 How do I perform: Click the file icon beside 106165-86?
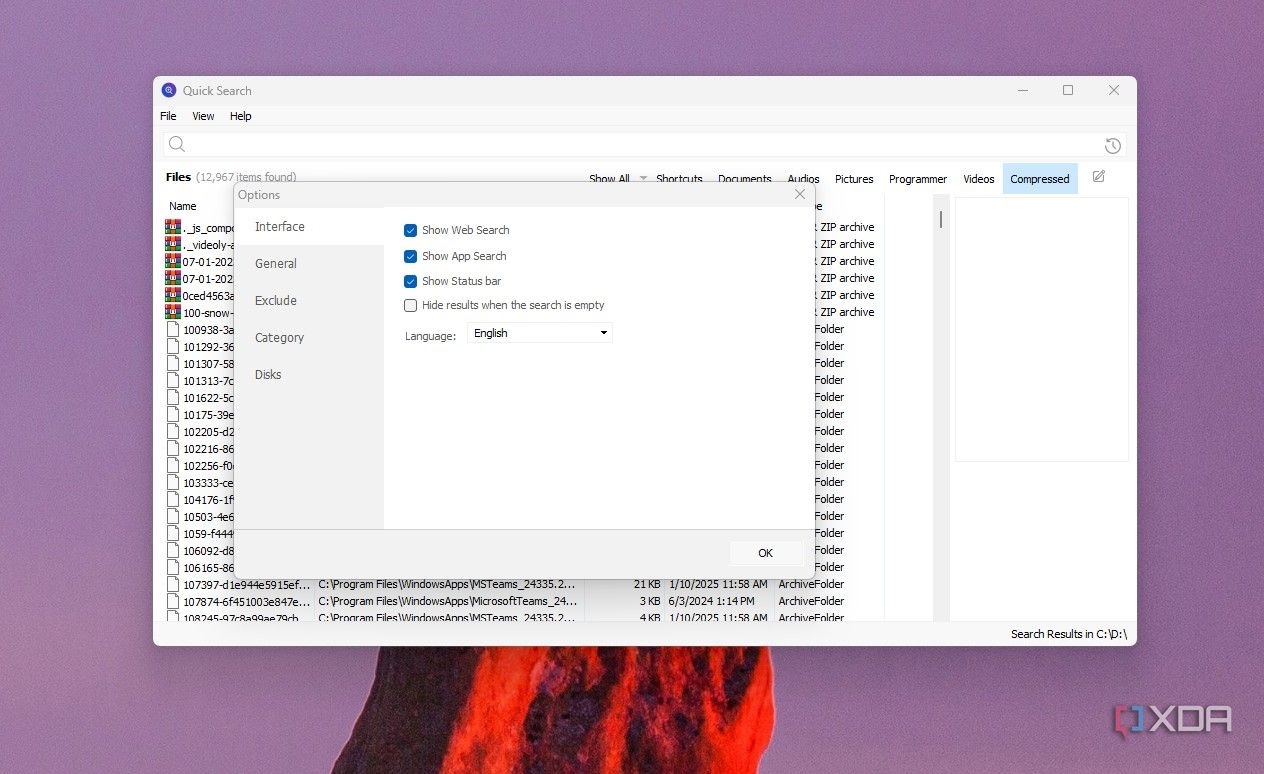(173, 567)
